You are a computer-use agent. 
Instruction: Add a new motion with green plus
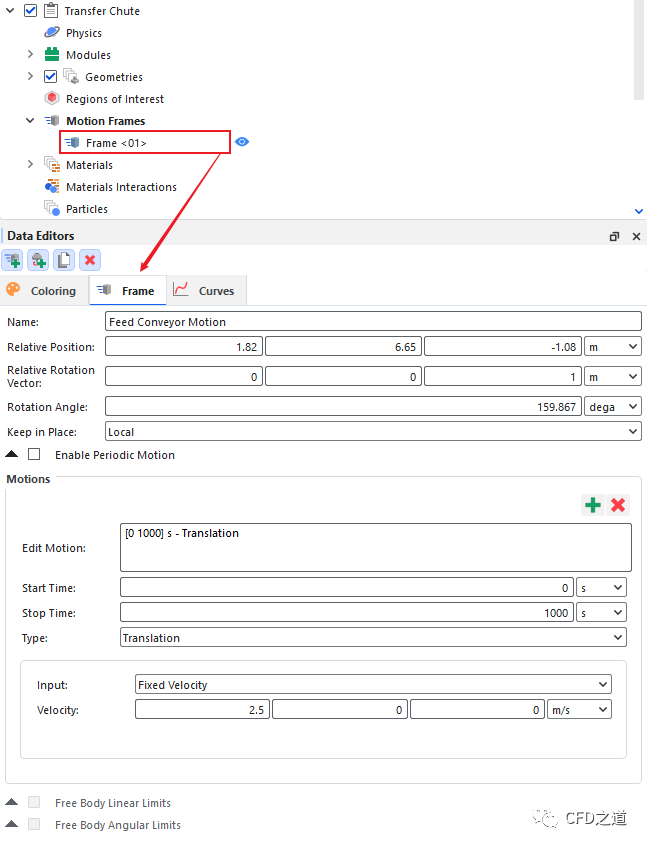(593, 505)
